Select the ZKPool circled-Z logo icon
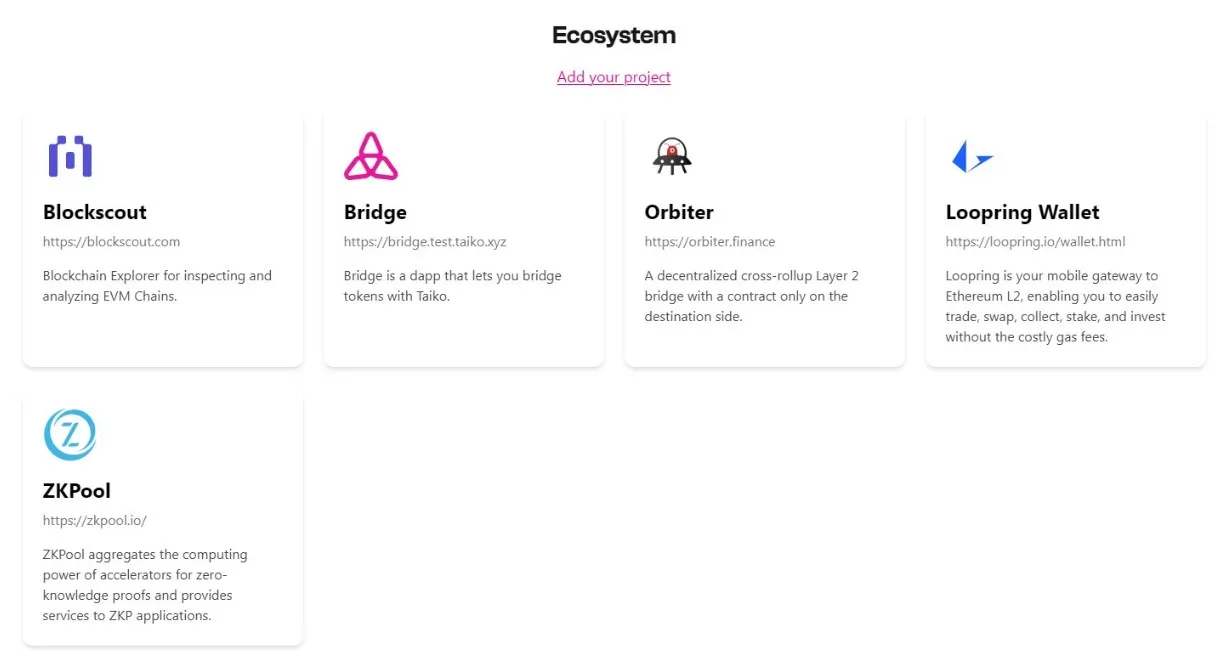Screen dimensions: 1225x652 (70, 433)
